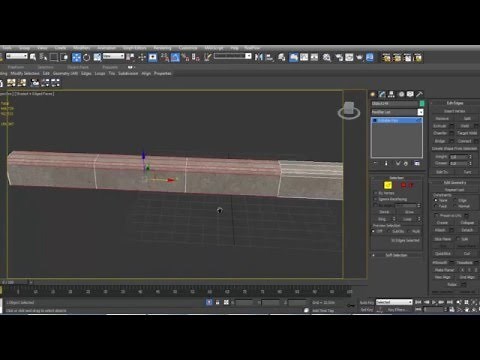This screenshot has height=360, width=480.
Task: Open the Modifiers menu
Action: tap(82, 48)
